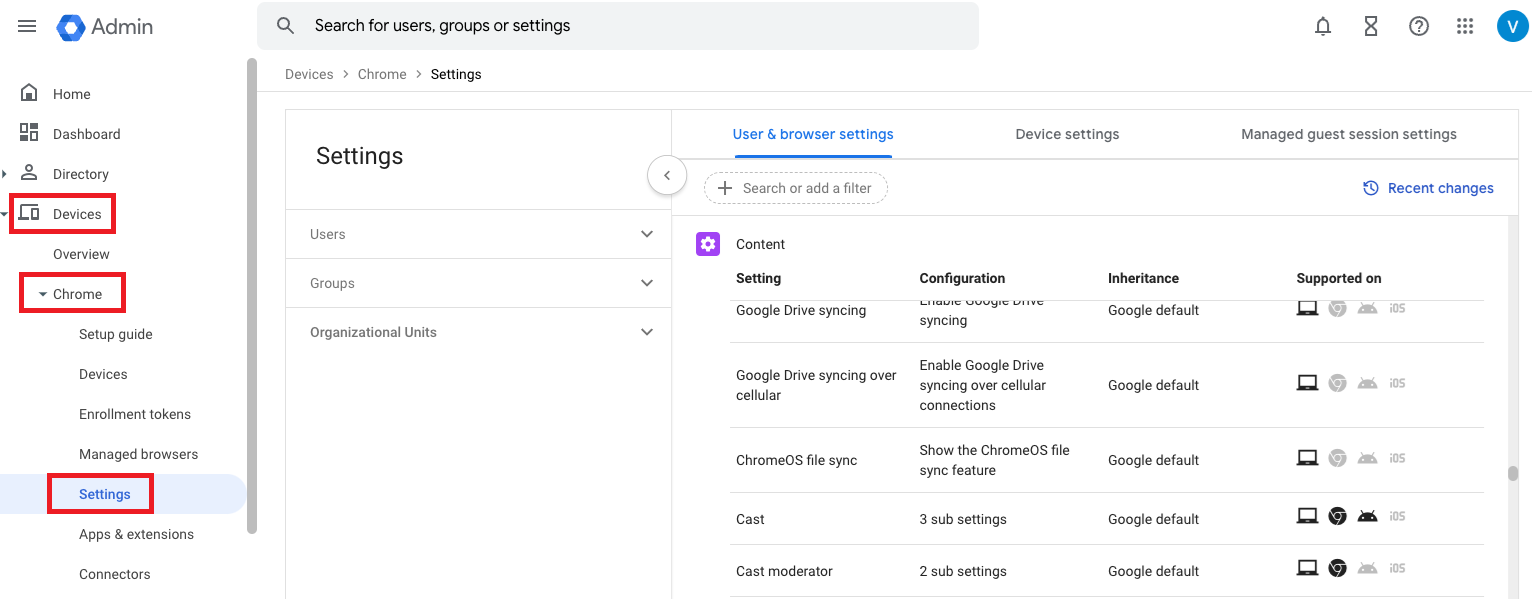Screen dimensions: 1532x599
Task: Click Recent changes link
Action: point(1441,188)
